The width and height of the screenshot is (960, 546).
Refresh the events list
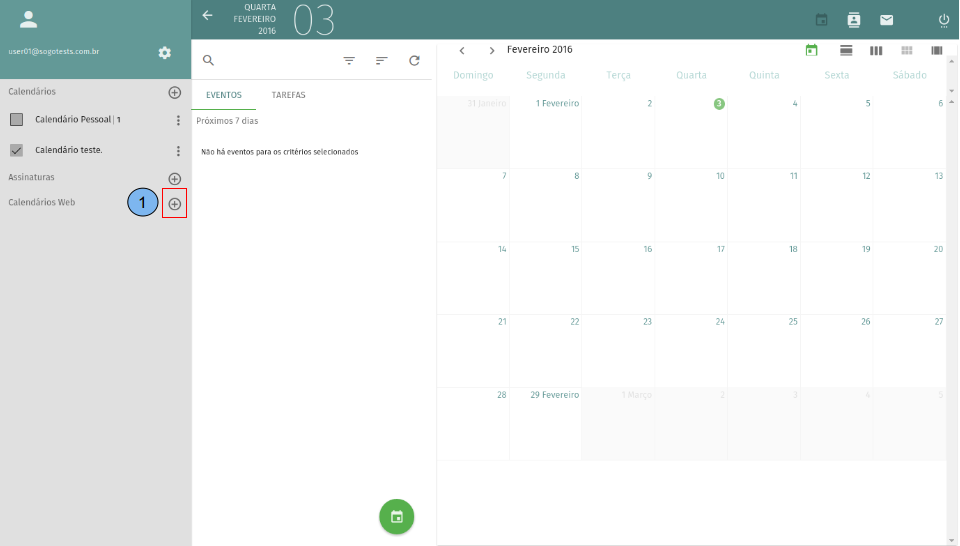[x=414, y=61]
